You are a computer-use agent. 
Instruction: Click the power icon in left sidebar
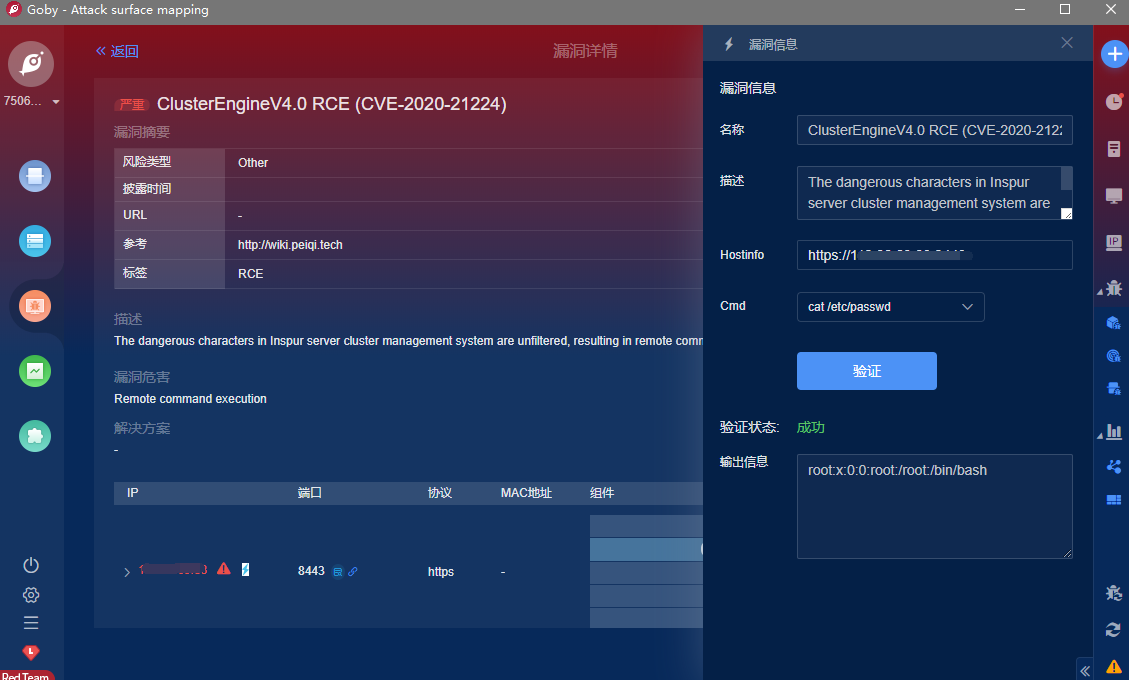pyautogui.click(x=31, y=565)
